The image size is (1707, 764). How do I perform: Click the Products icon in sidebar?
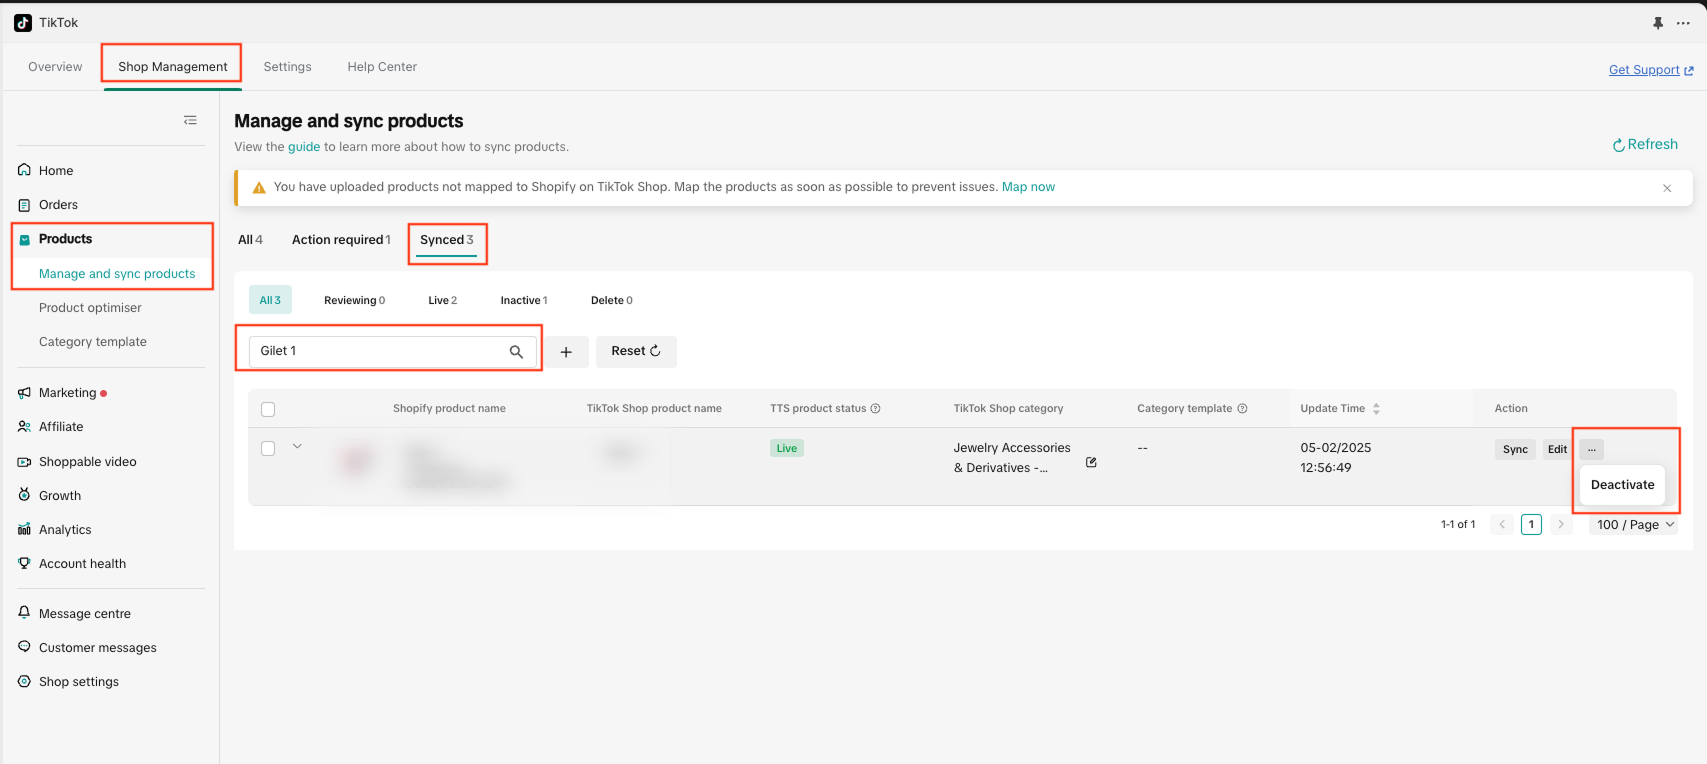click(25, 240)
